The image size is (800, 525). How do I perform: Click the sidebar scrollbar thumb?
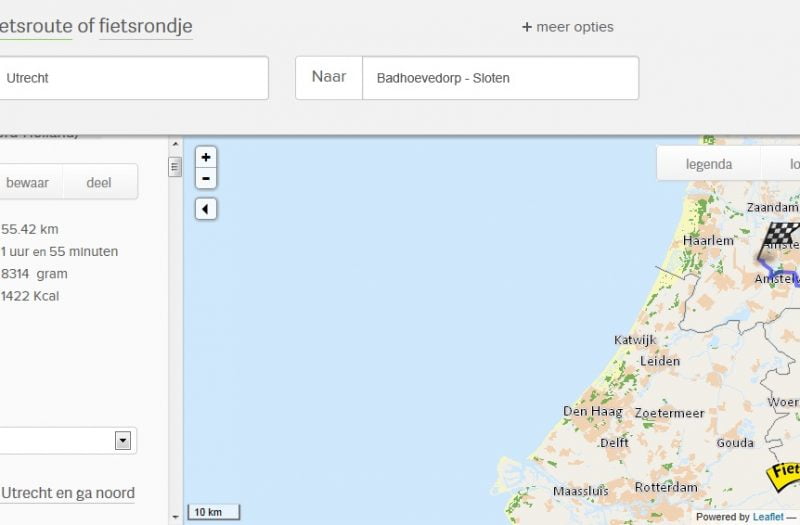175,167
